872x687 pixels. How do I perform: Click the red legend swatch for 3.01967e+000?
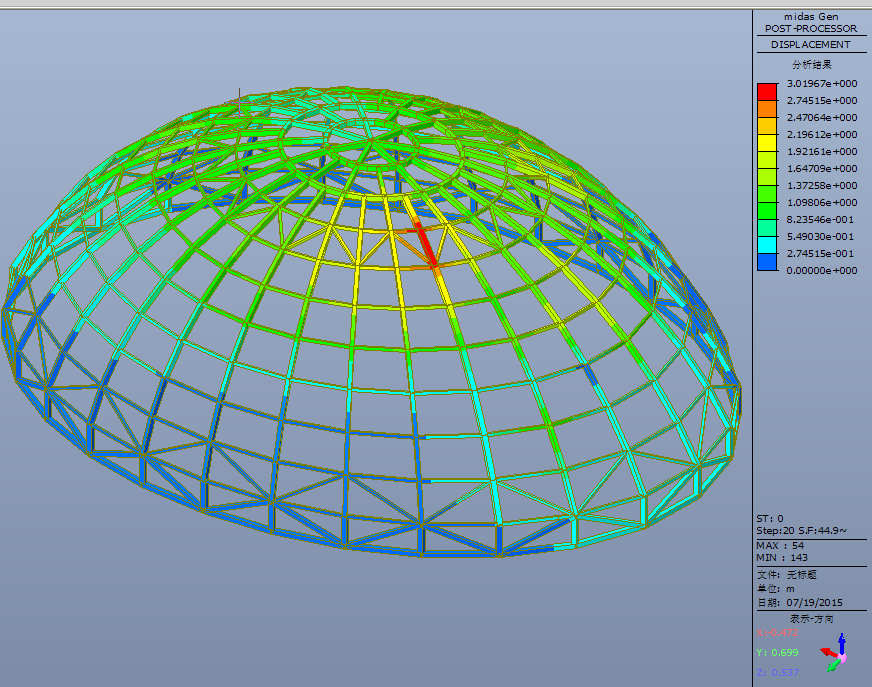[x=767, y=92]
